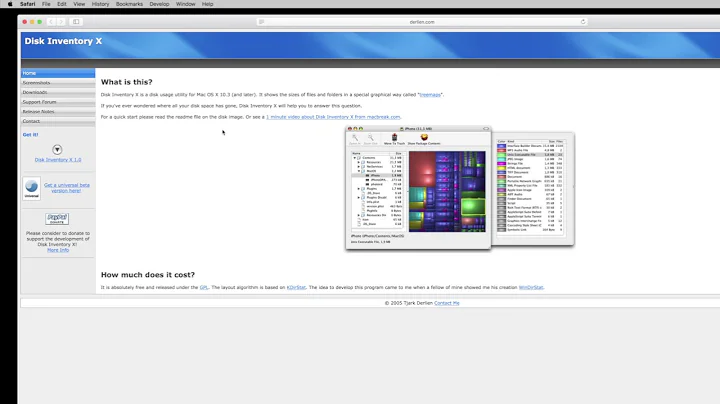Click the app screenshot thumbnail image
720x404 pixels.
pyautogui.click(x=460, y=187)
